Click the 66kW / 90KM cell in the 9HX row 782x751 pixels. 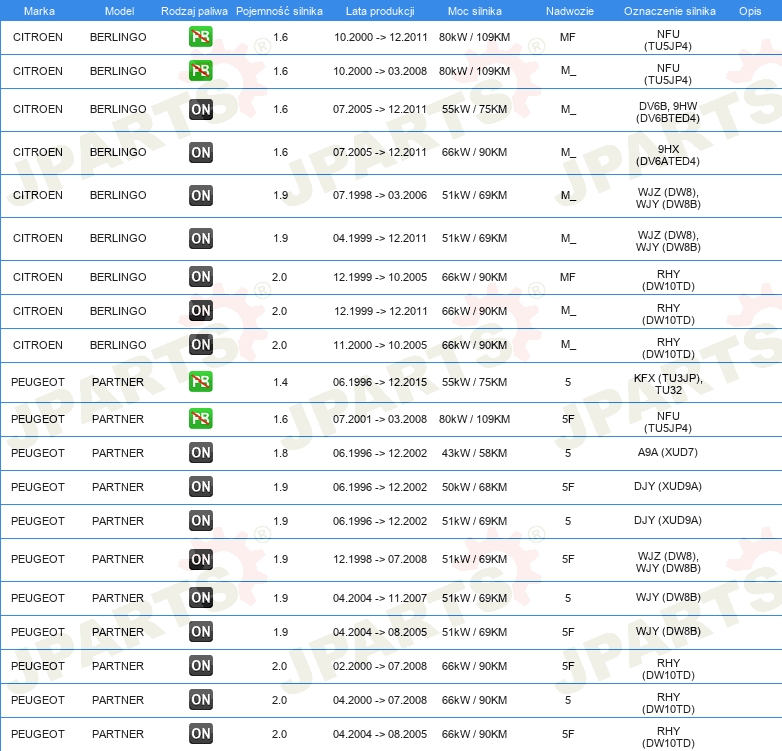(474, 152)
